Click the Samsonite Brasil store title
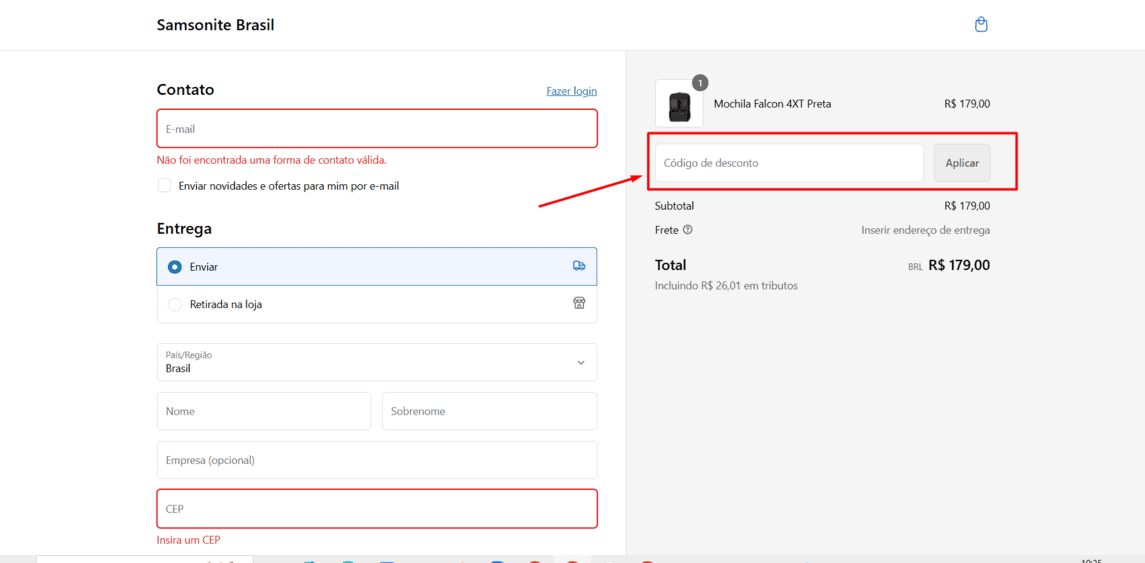The image size is (1145, 563). [x=215, y=25]
